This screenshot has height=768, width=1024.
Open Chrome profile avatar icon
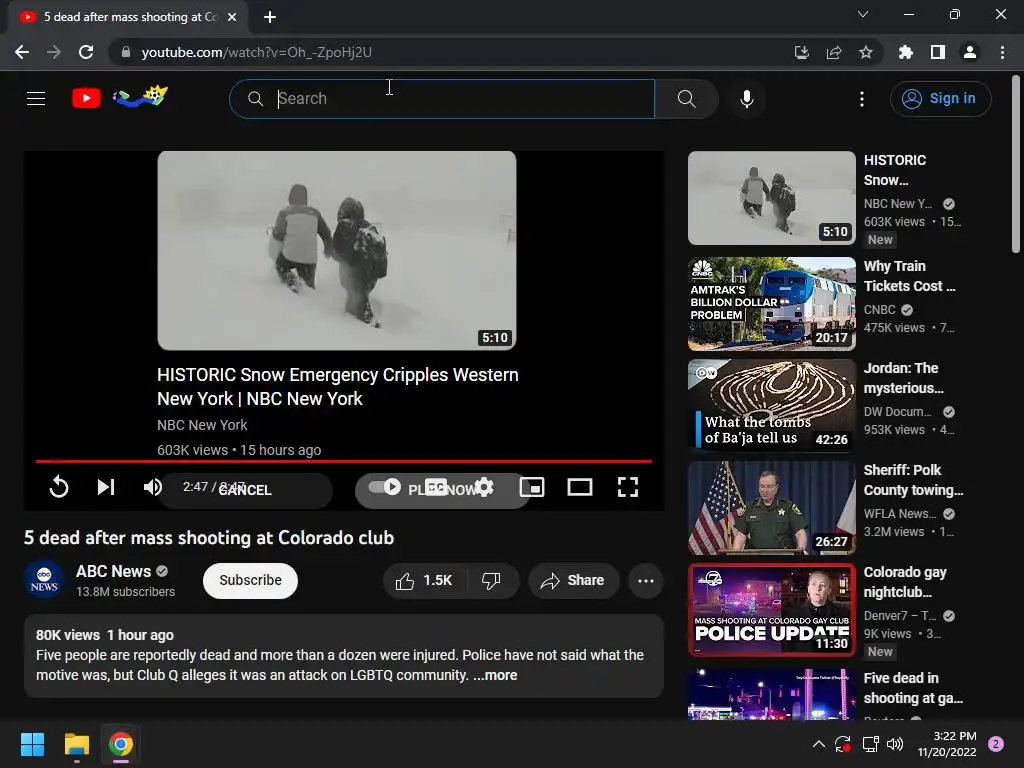(970, 52)
